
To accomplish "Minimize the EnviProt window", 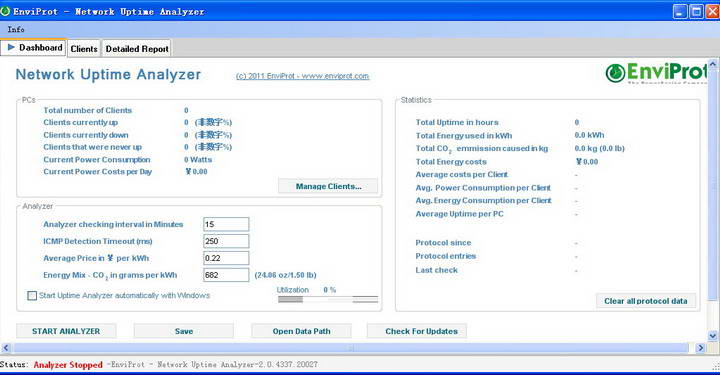I will click(680, 11).
